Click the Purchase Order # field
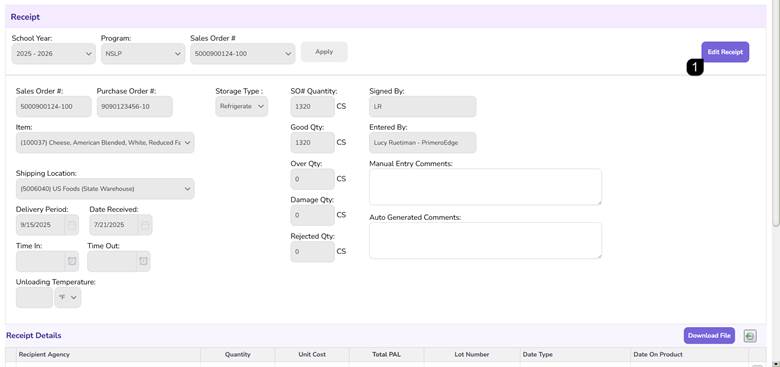The image size is (780, 367). (x=134, y=106)
